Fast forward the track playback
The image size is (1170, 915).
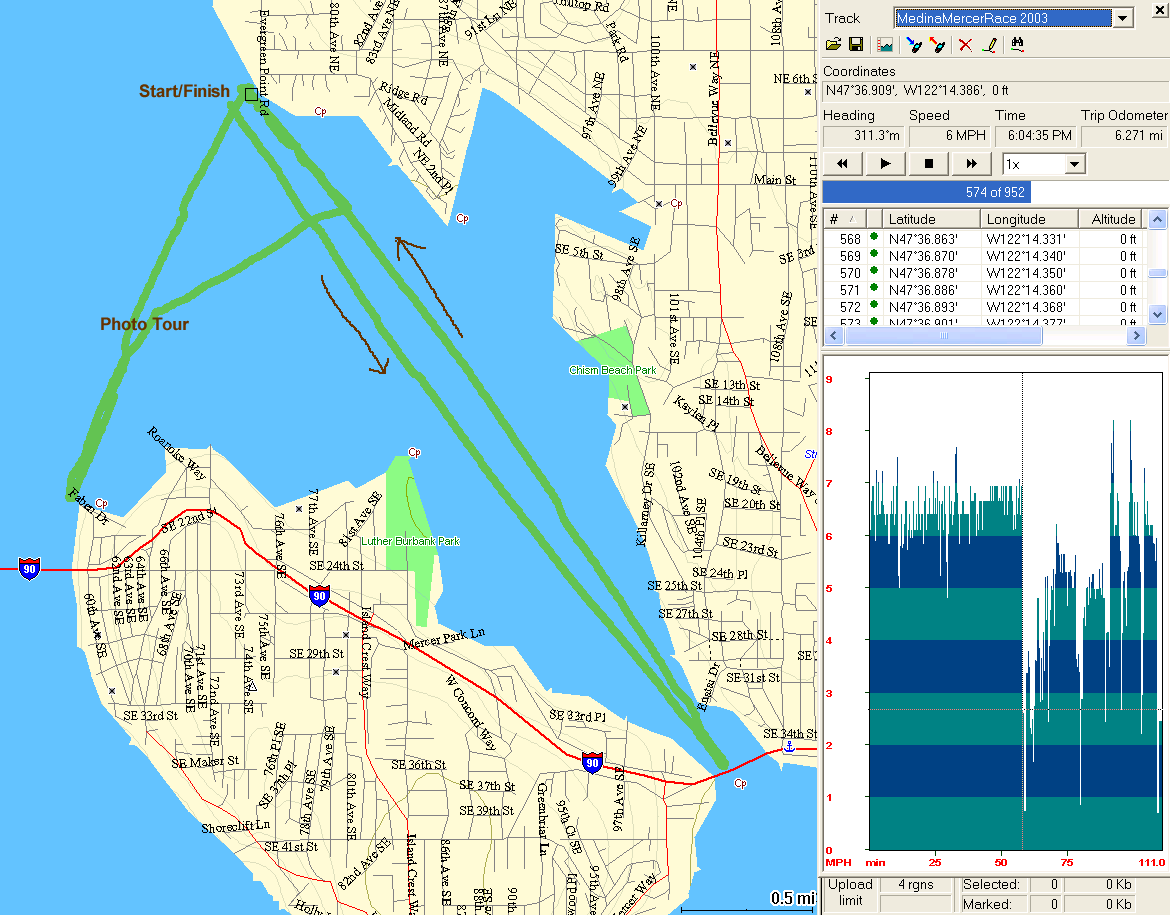coord(970,164)
